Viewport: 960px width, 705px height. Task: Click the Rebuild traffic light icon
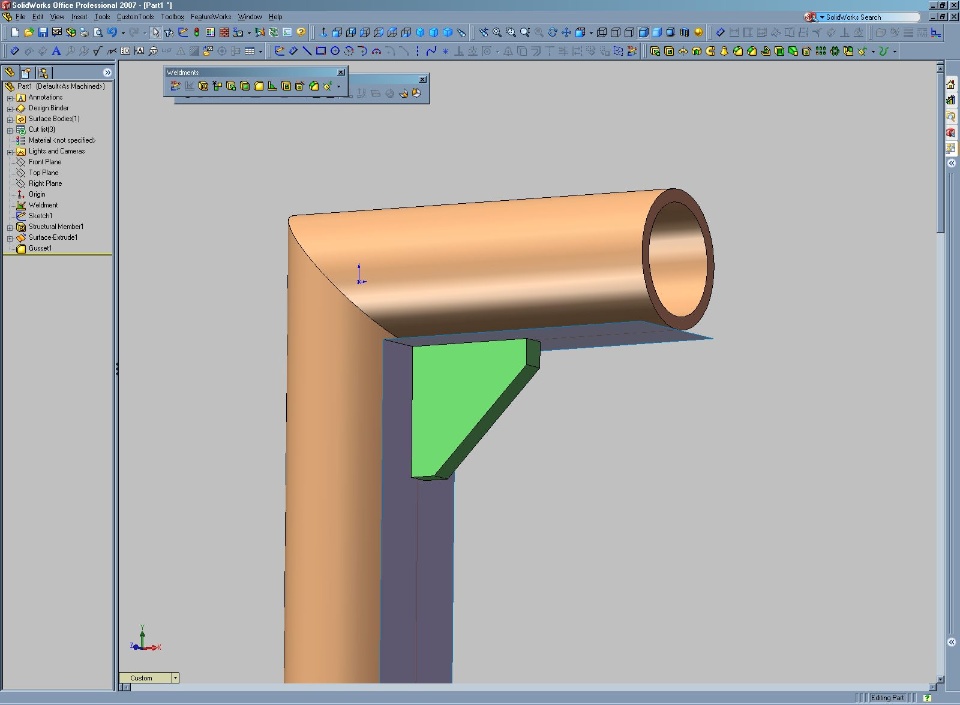point(197,32)
